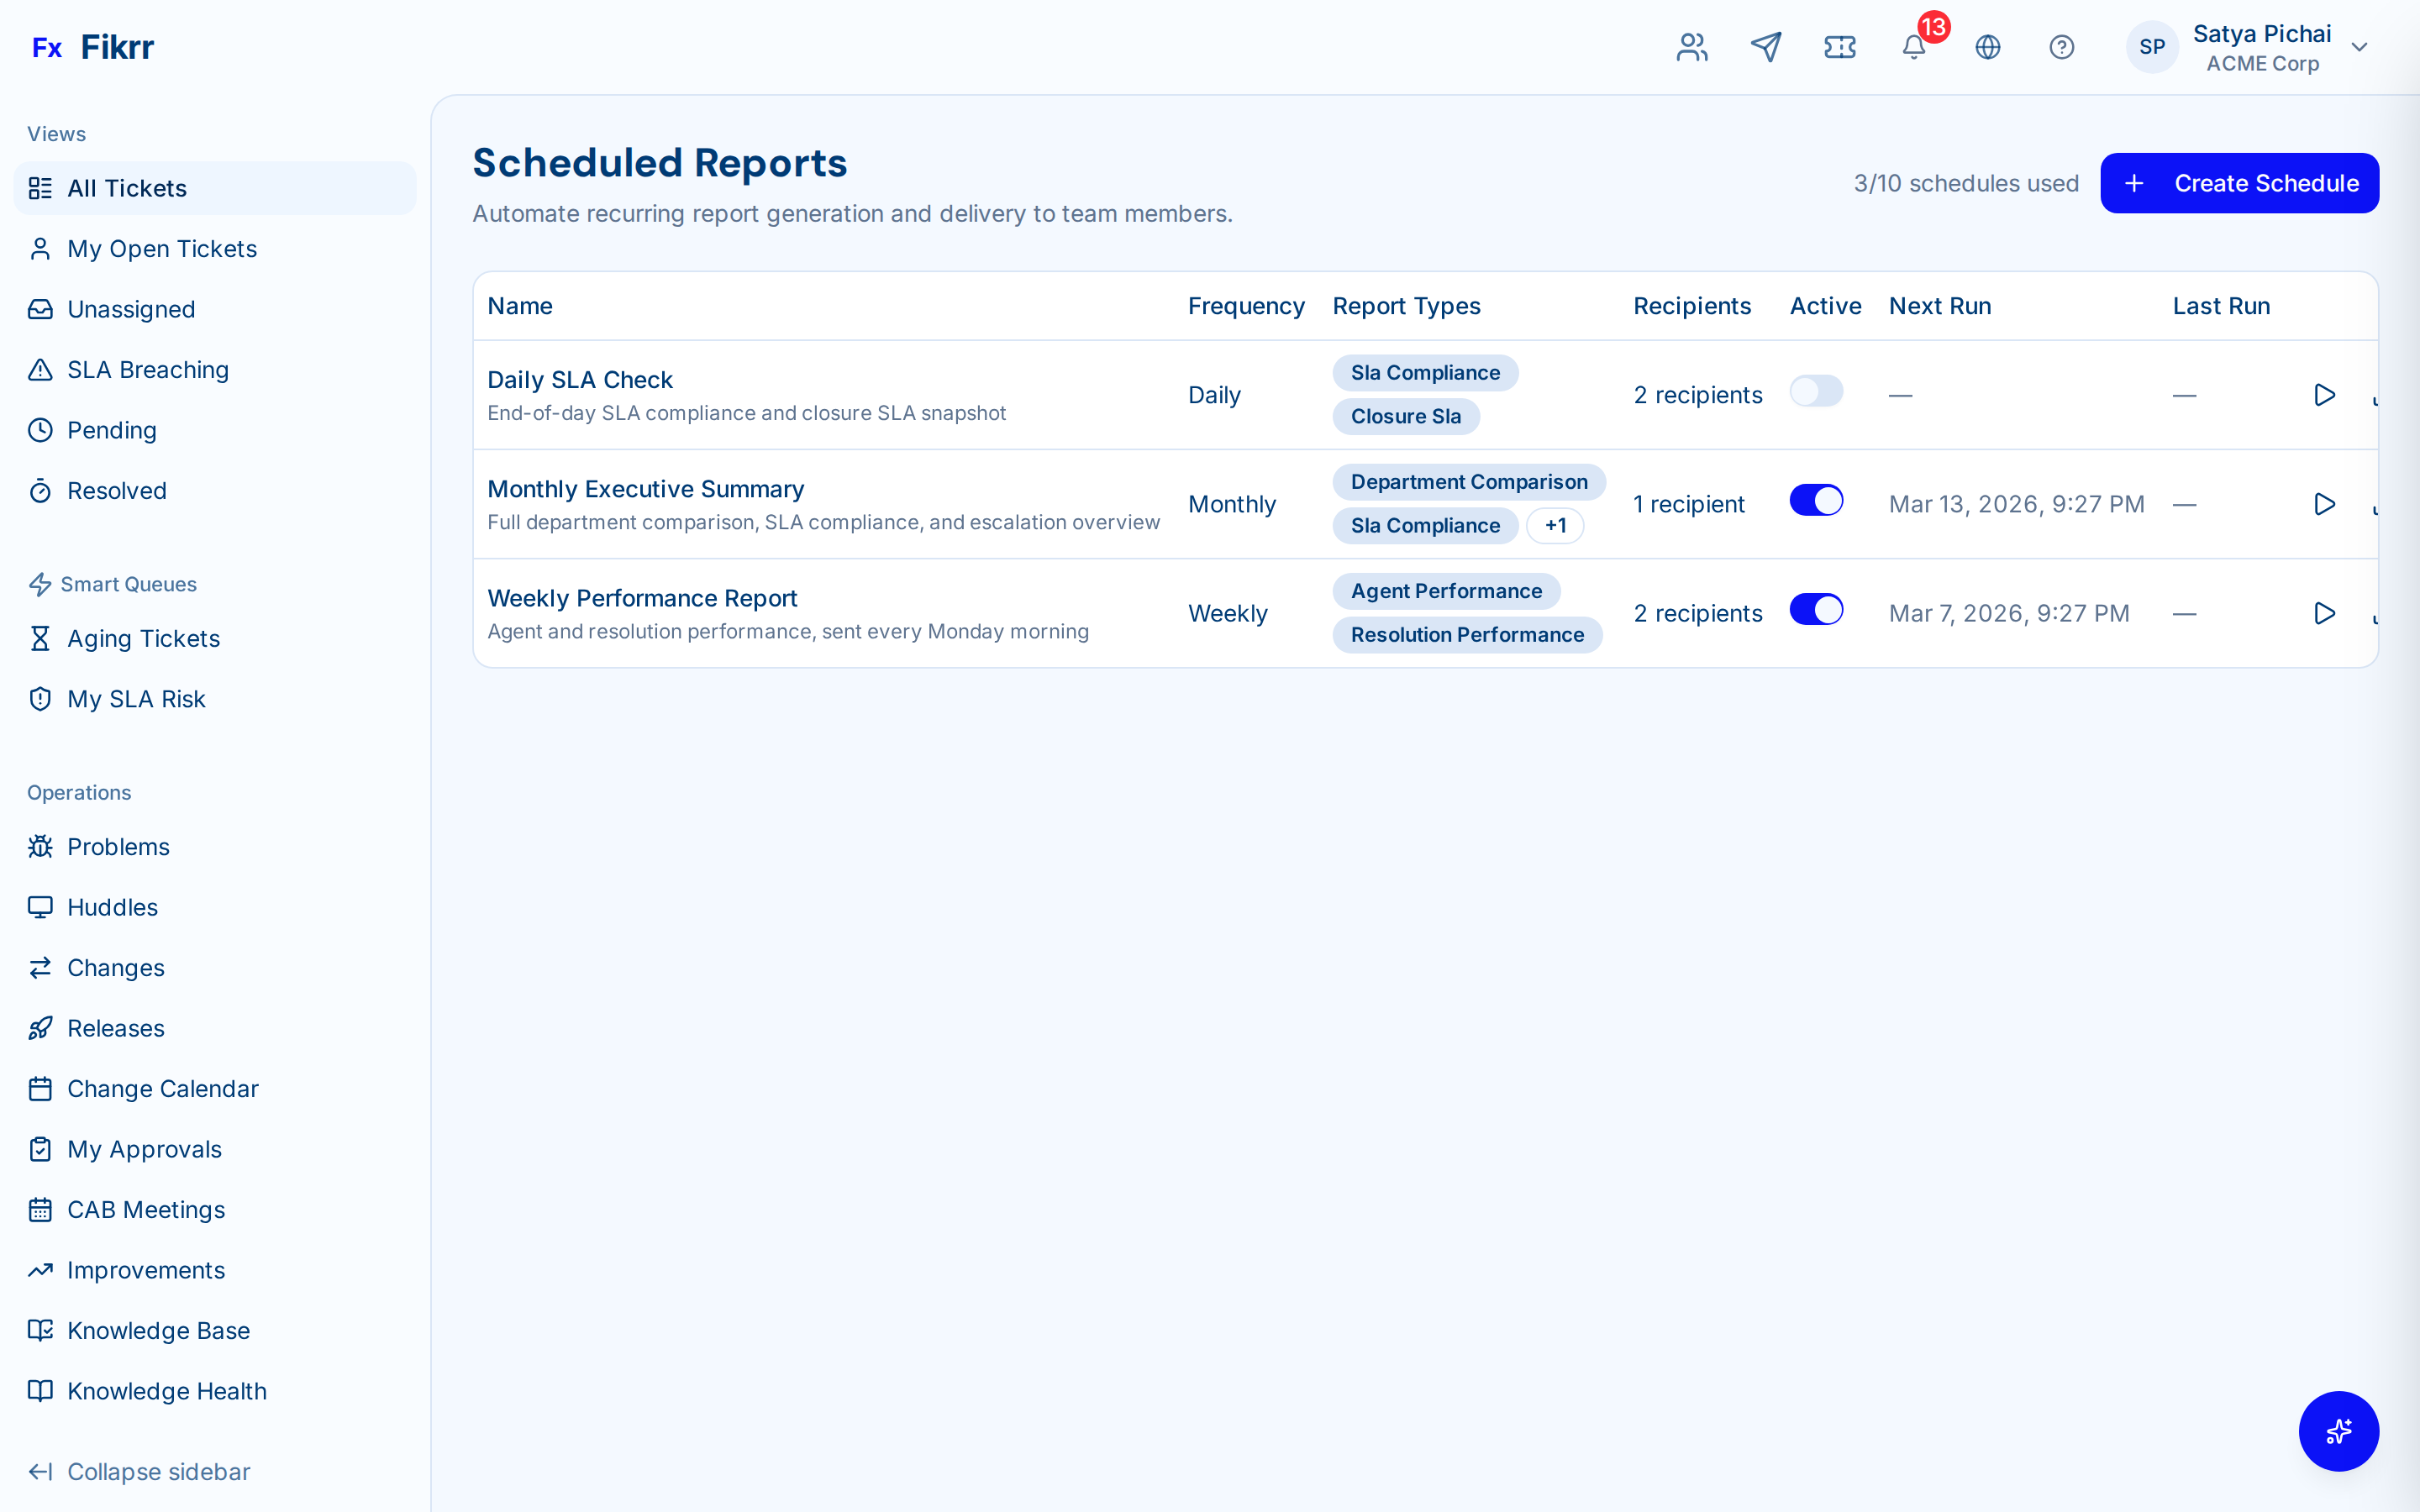Open the notifications bell with 13 alerts
This screenshot has width=2420, height=1512.
pyautogui.click(x=1913, y=47)
